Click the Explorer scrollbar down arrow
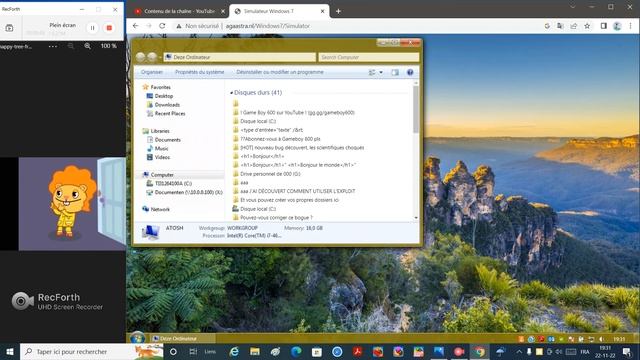This screenshot has width=640, height=360. pyautogui.click(x=416, y=218)
